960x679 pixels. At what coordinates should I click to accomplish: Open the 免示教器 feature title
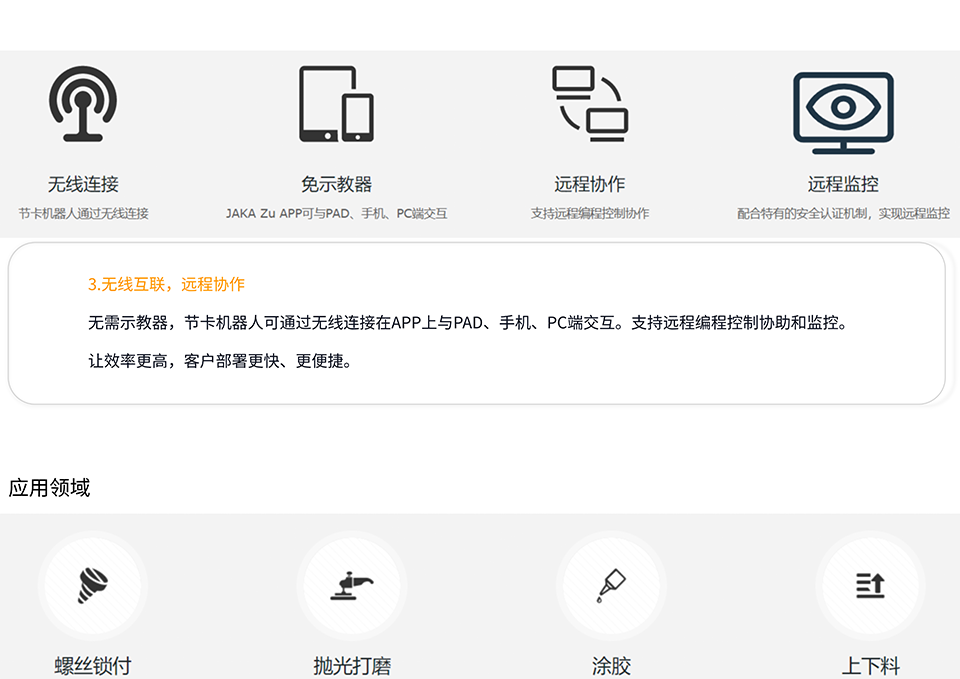tap(336, 184)
